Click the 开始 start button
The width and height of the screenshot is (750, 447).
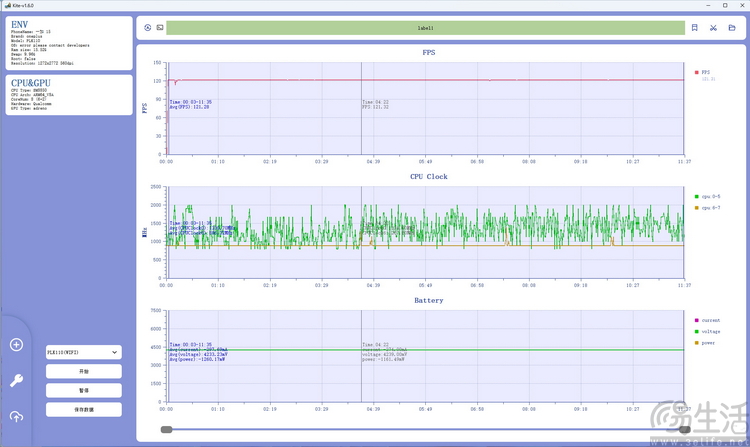[84, 371]
